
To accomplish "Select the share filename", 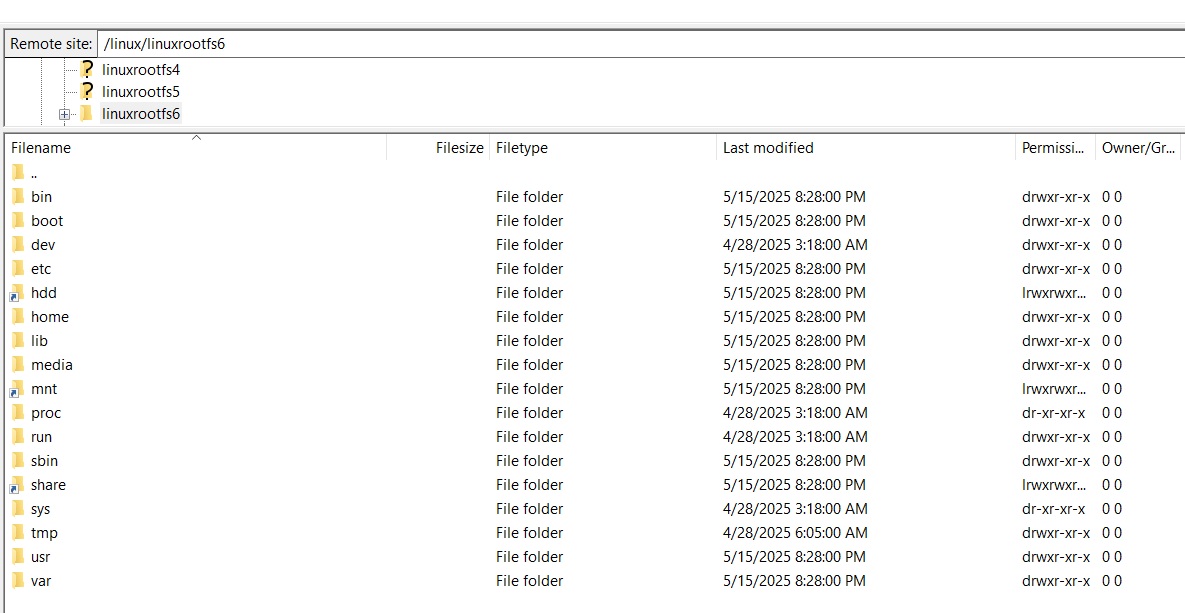I will 48,485.
